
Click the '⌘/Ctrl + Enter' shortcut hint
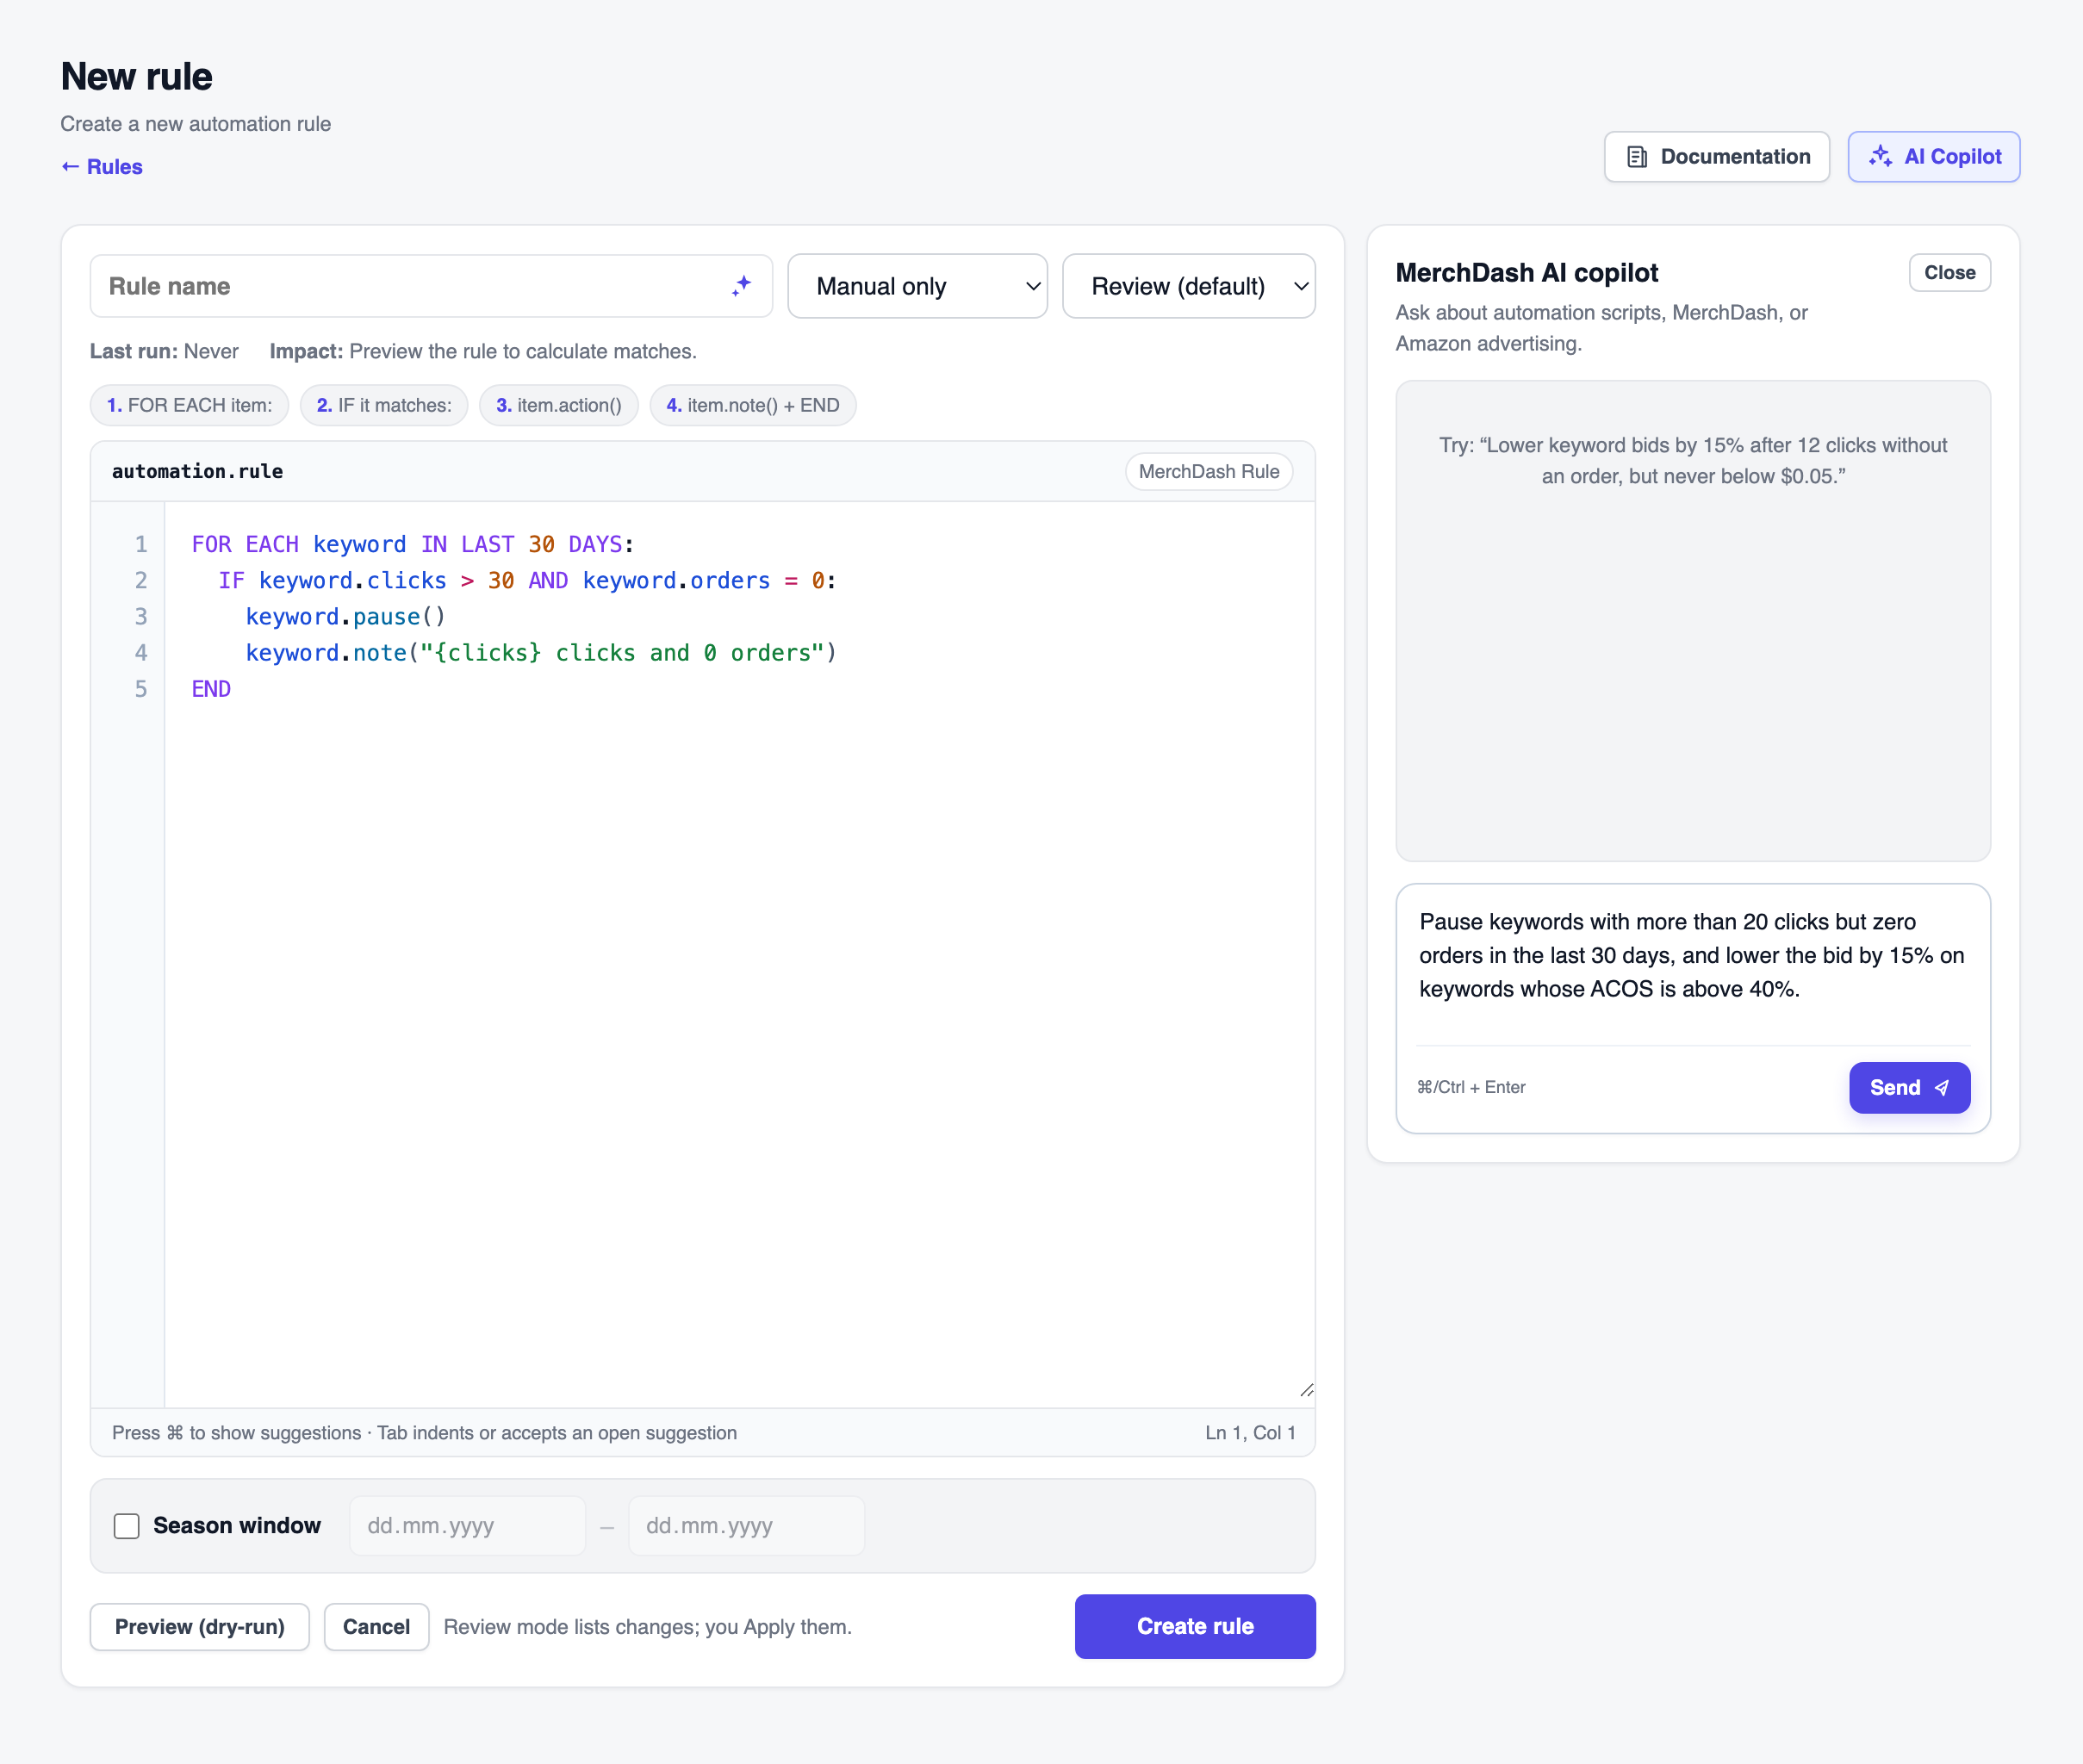point(1471,1087)
